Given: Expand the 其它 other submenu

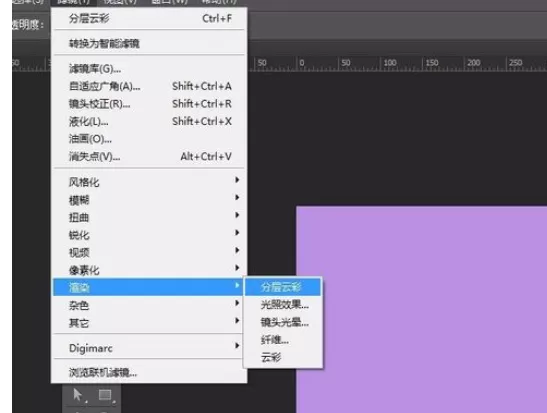Looking at the screenshot, I should point(149,323).
